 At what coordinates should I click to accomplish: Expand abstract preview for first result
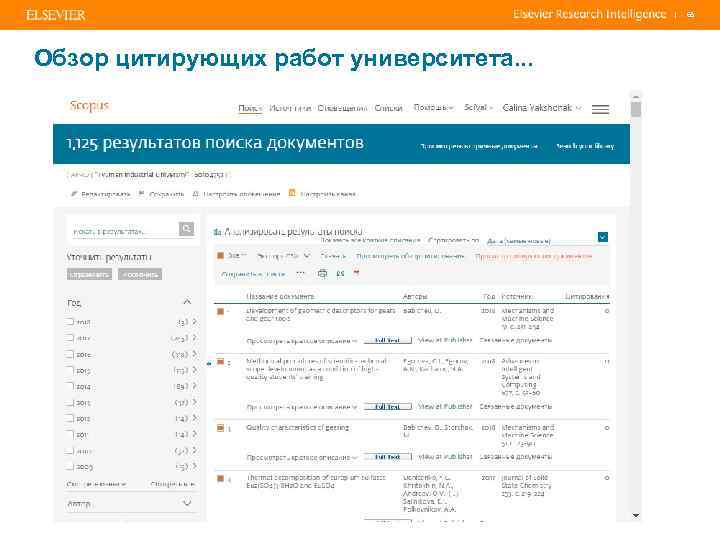pyautogui.click(x=301, y=341)
